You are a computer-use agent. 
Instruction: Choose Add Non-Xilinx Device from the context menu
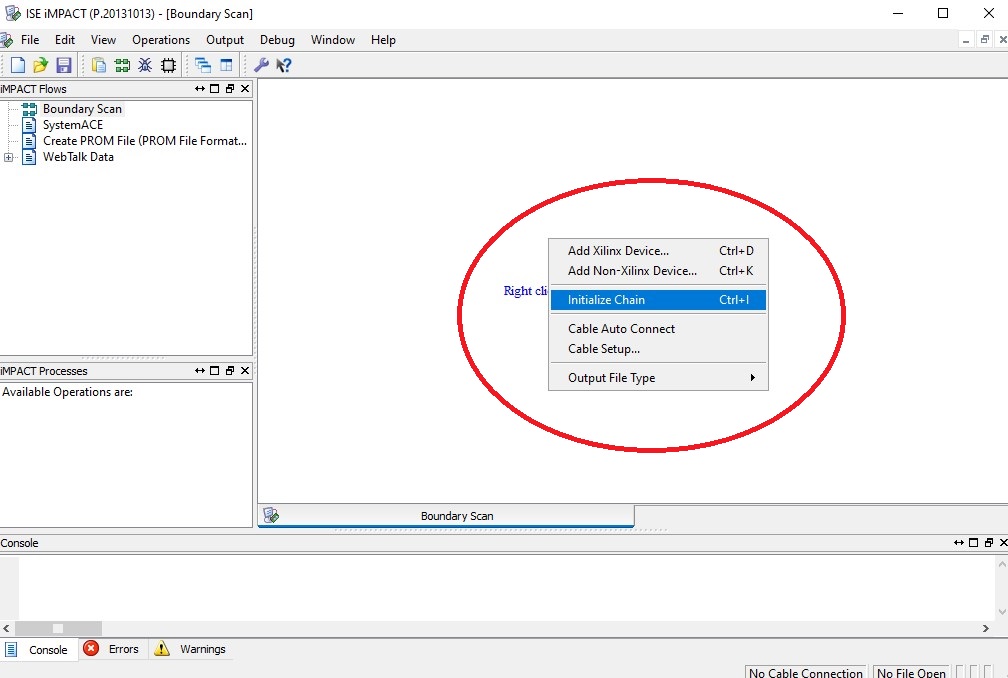point(658,271)
